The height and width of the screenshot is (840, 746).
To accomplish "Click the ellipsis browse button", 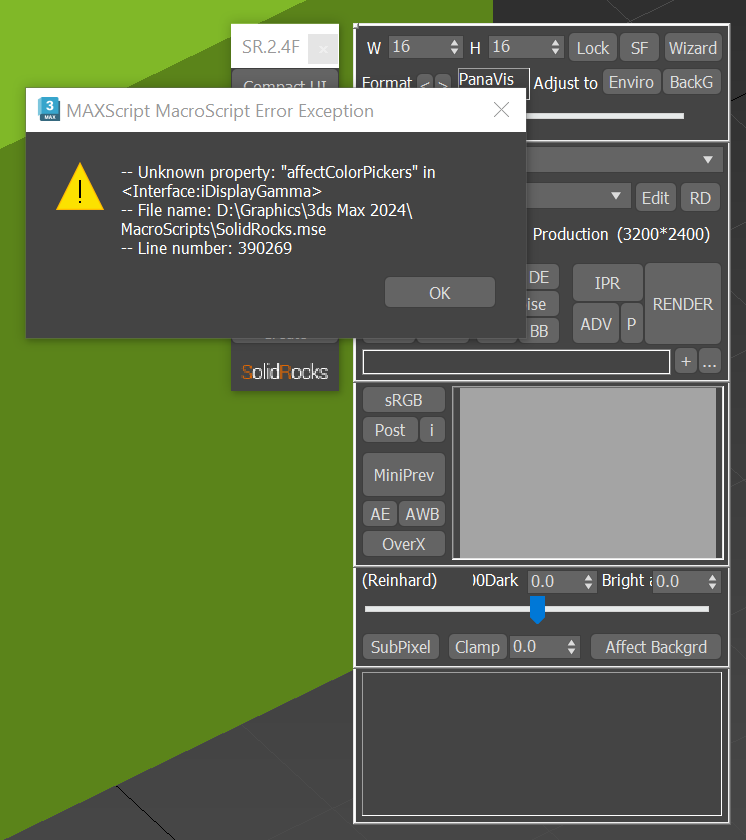I will [710, 362].
